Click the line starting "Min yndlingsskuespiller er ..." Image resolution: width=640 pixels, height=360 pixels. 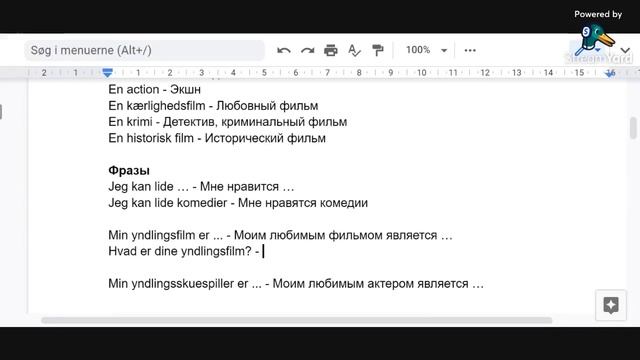point(296,283)
